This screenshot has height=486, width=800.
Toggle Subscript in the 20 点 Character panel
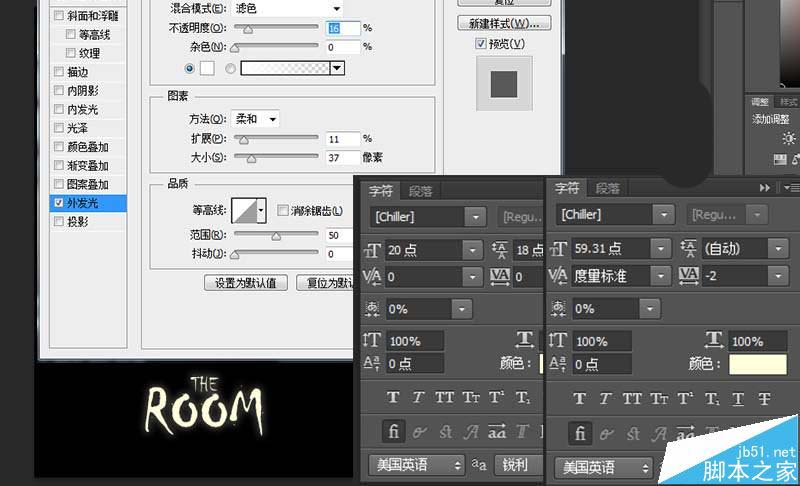pos(523,397)
